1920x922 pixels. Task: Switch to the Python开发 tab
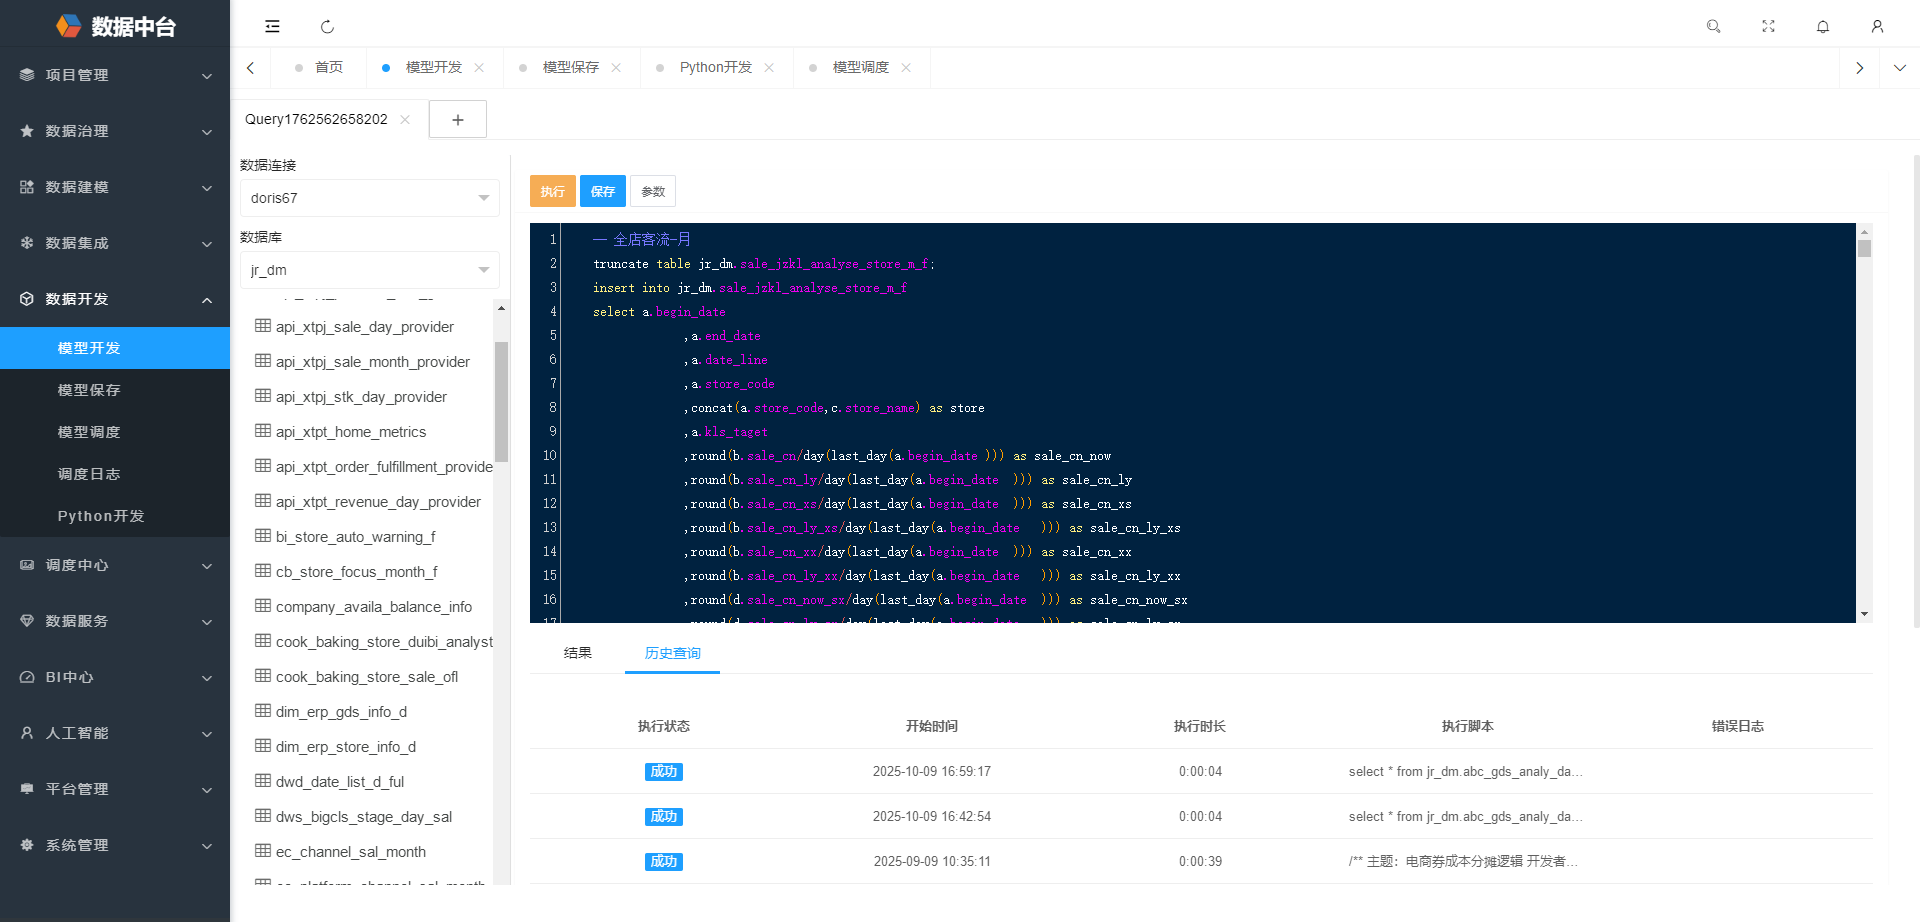pyautogui.click(x=715, y=68)
